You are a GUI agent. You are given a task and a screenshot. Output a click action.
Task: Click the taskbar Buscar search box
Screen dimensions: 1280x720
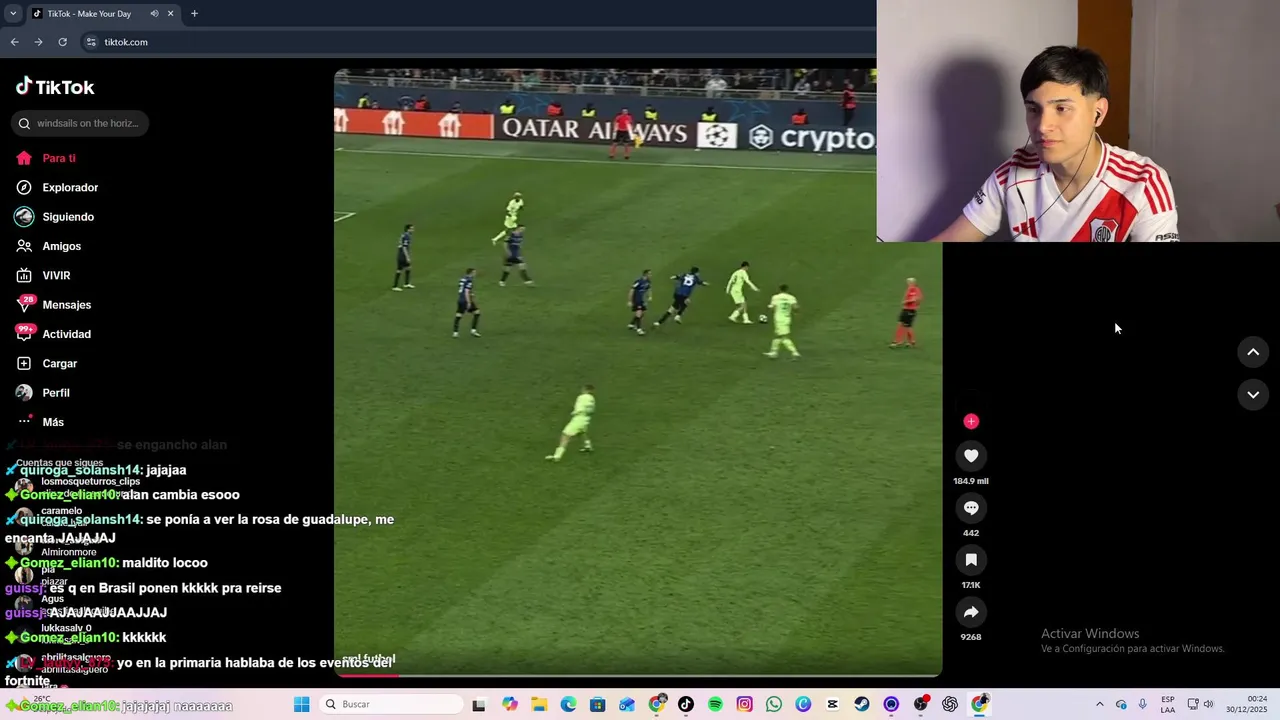(x=391, y=704)
